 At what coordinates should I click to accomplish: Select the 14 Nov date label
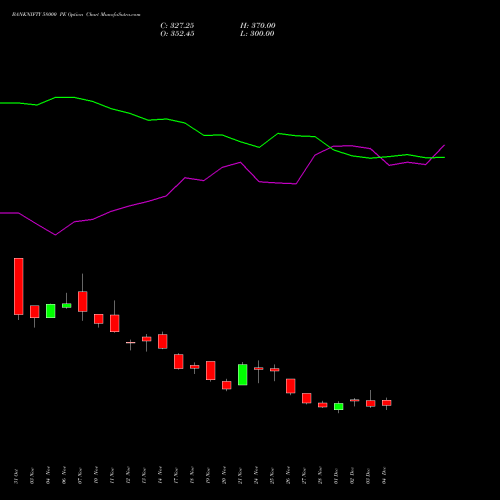pos(160,475)
